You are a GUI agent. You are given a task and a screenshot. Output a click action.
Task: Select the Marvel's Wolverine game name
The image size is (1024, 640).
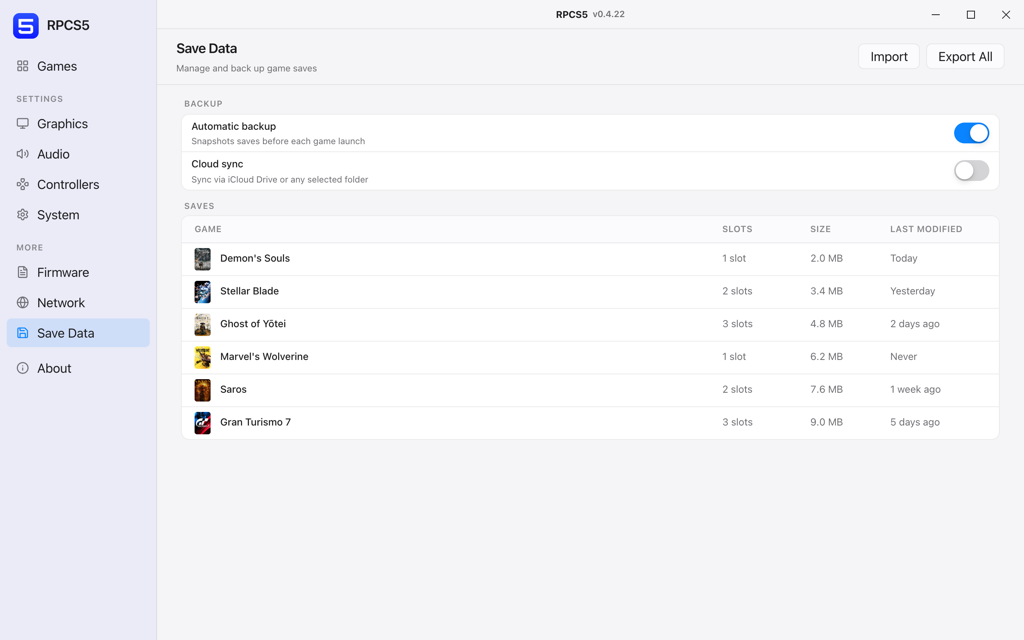pos(264,357)
